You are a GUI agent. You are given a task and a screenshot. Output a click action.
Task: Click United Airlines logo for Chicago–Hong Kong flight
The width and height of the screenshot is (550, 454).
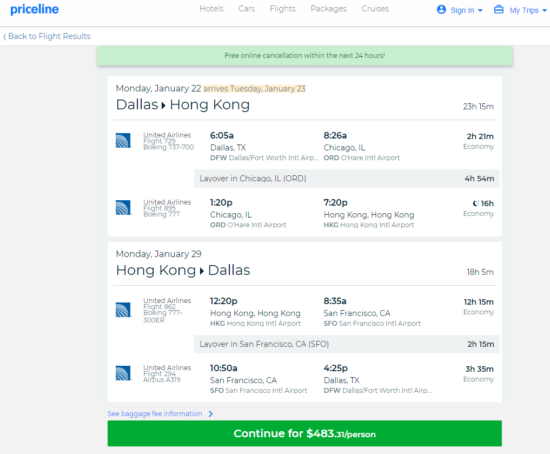[123, 207]
